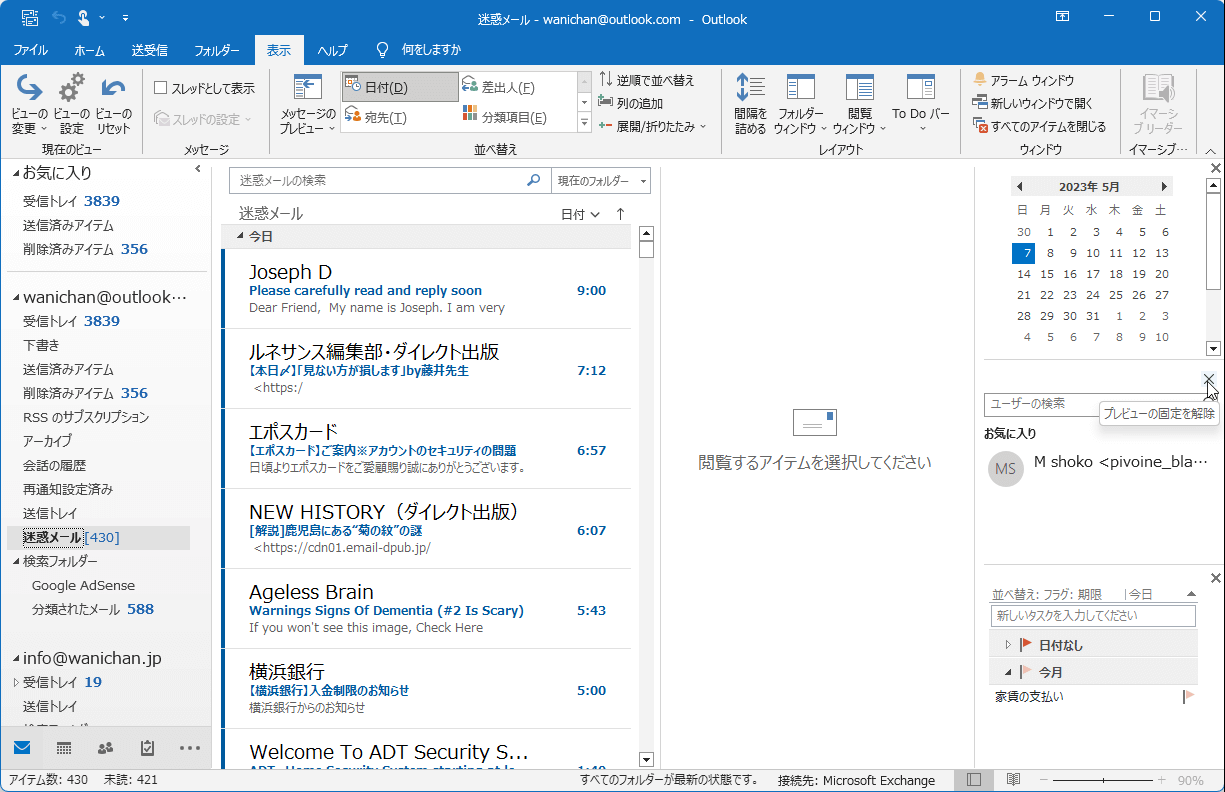
Task: Switch to Tasks view in navigation bar
Action: coord(148,748)
